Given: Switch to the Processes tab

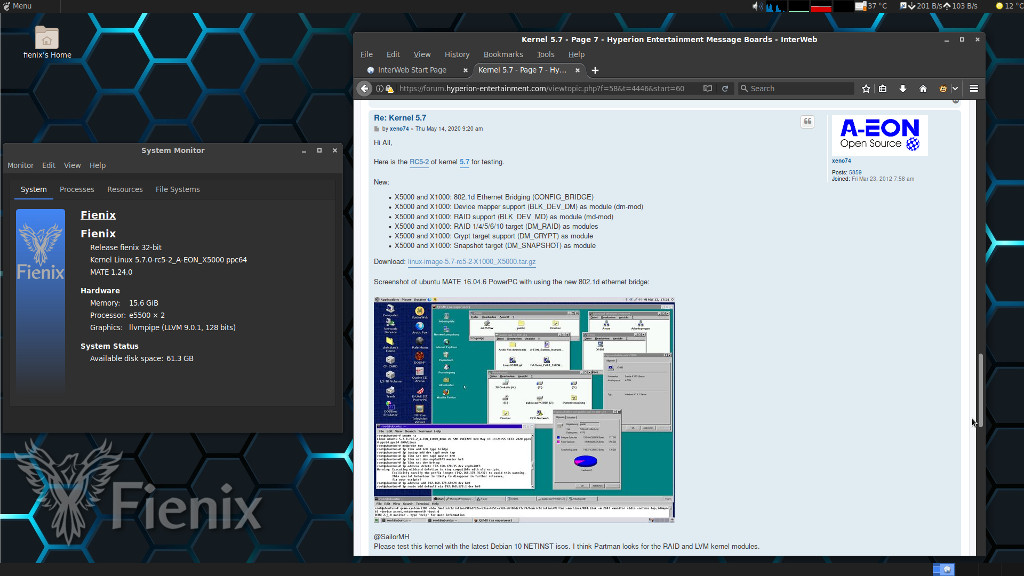Looking at the screenshot, I should [76, 189].
